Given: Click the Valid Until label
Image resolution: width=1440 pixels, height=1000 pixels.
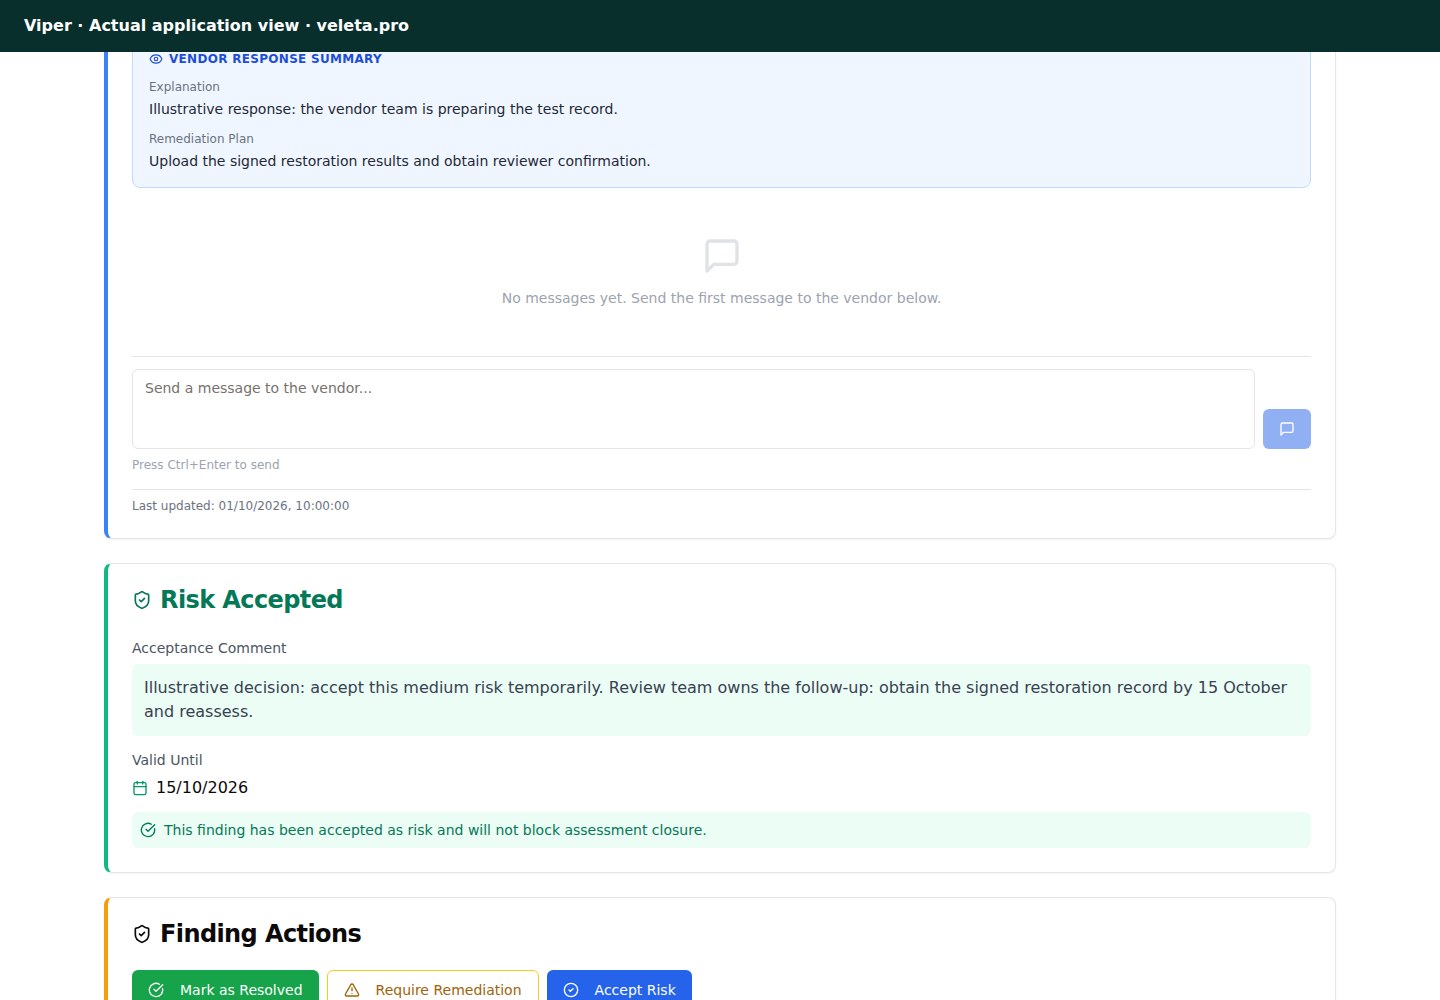Looking at the screenshot, I should [x=167, y=760].
